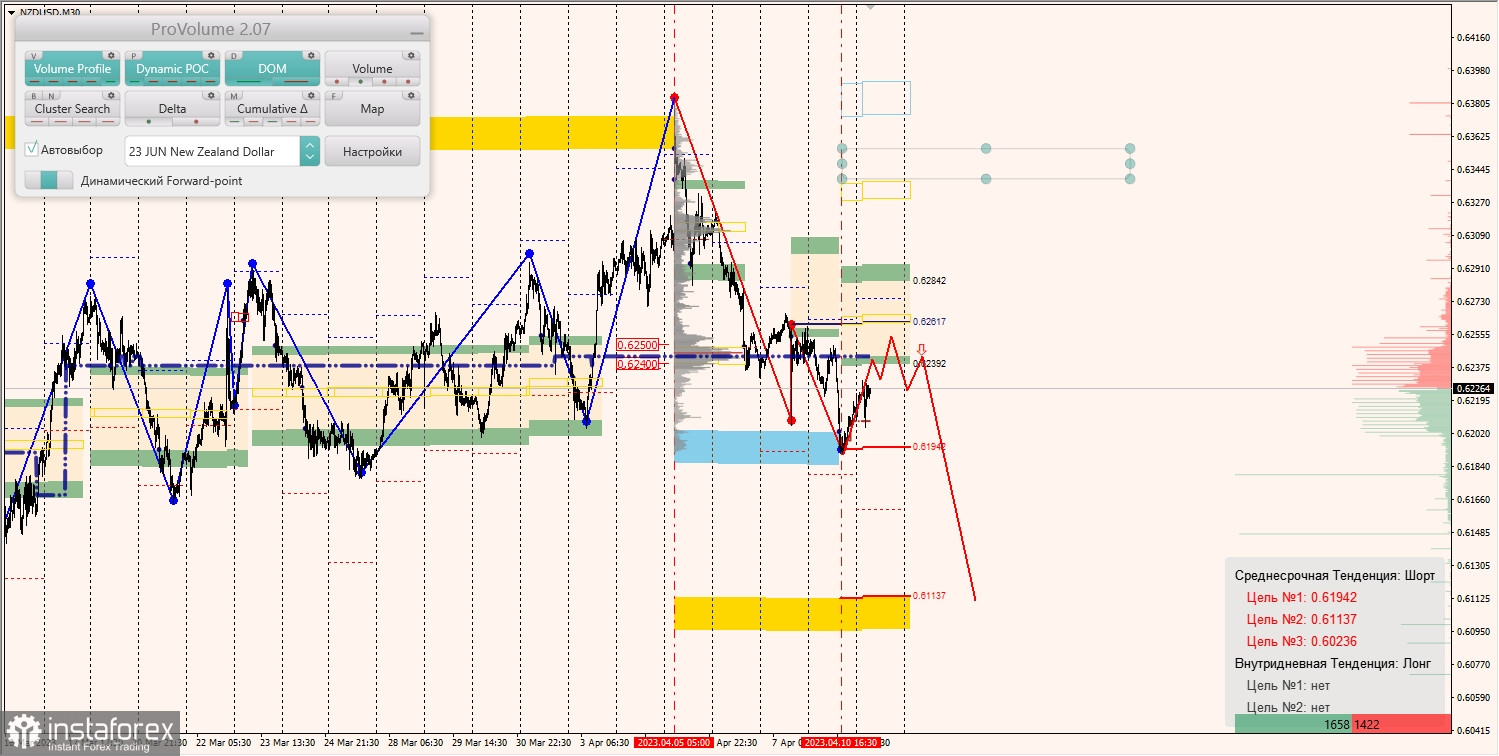Select red-dot segment under Delta button
This screenshot has height=756, width=1499.
click(196, 122)
